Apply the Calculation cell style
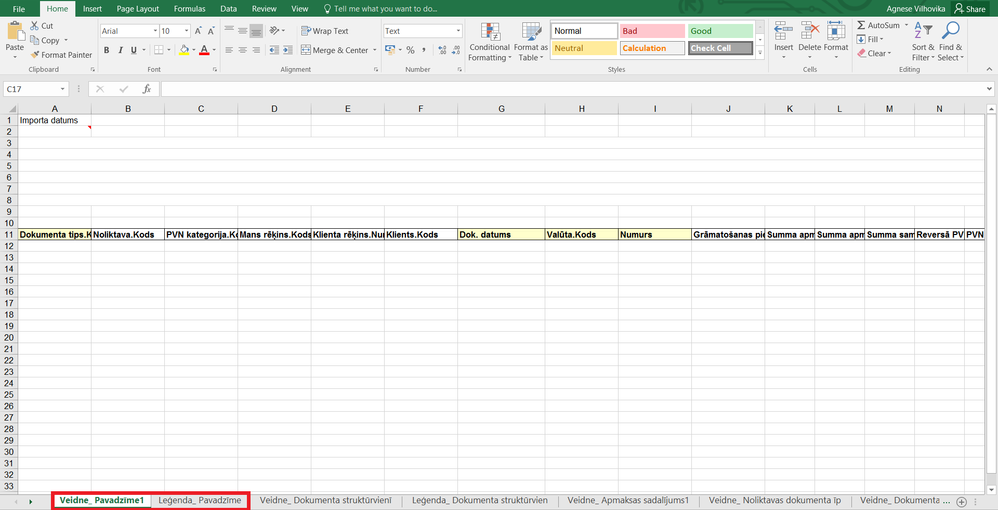The height and width of the screenshot is (510, 998). coord(652,48)
